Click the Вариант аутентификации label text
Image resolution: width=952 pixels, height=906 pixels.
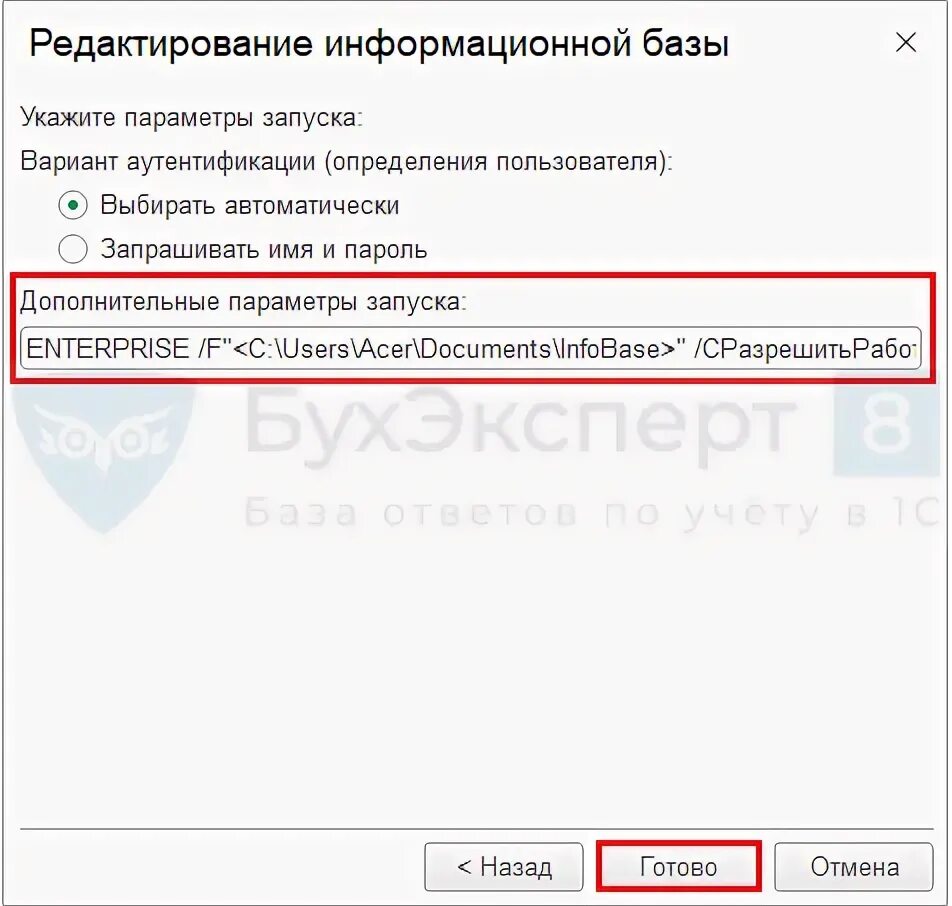pyautogui.click(x=346, y=162)
